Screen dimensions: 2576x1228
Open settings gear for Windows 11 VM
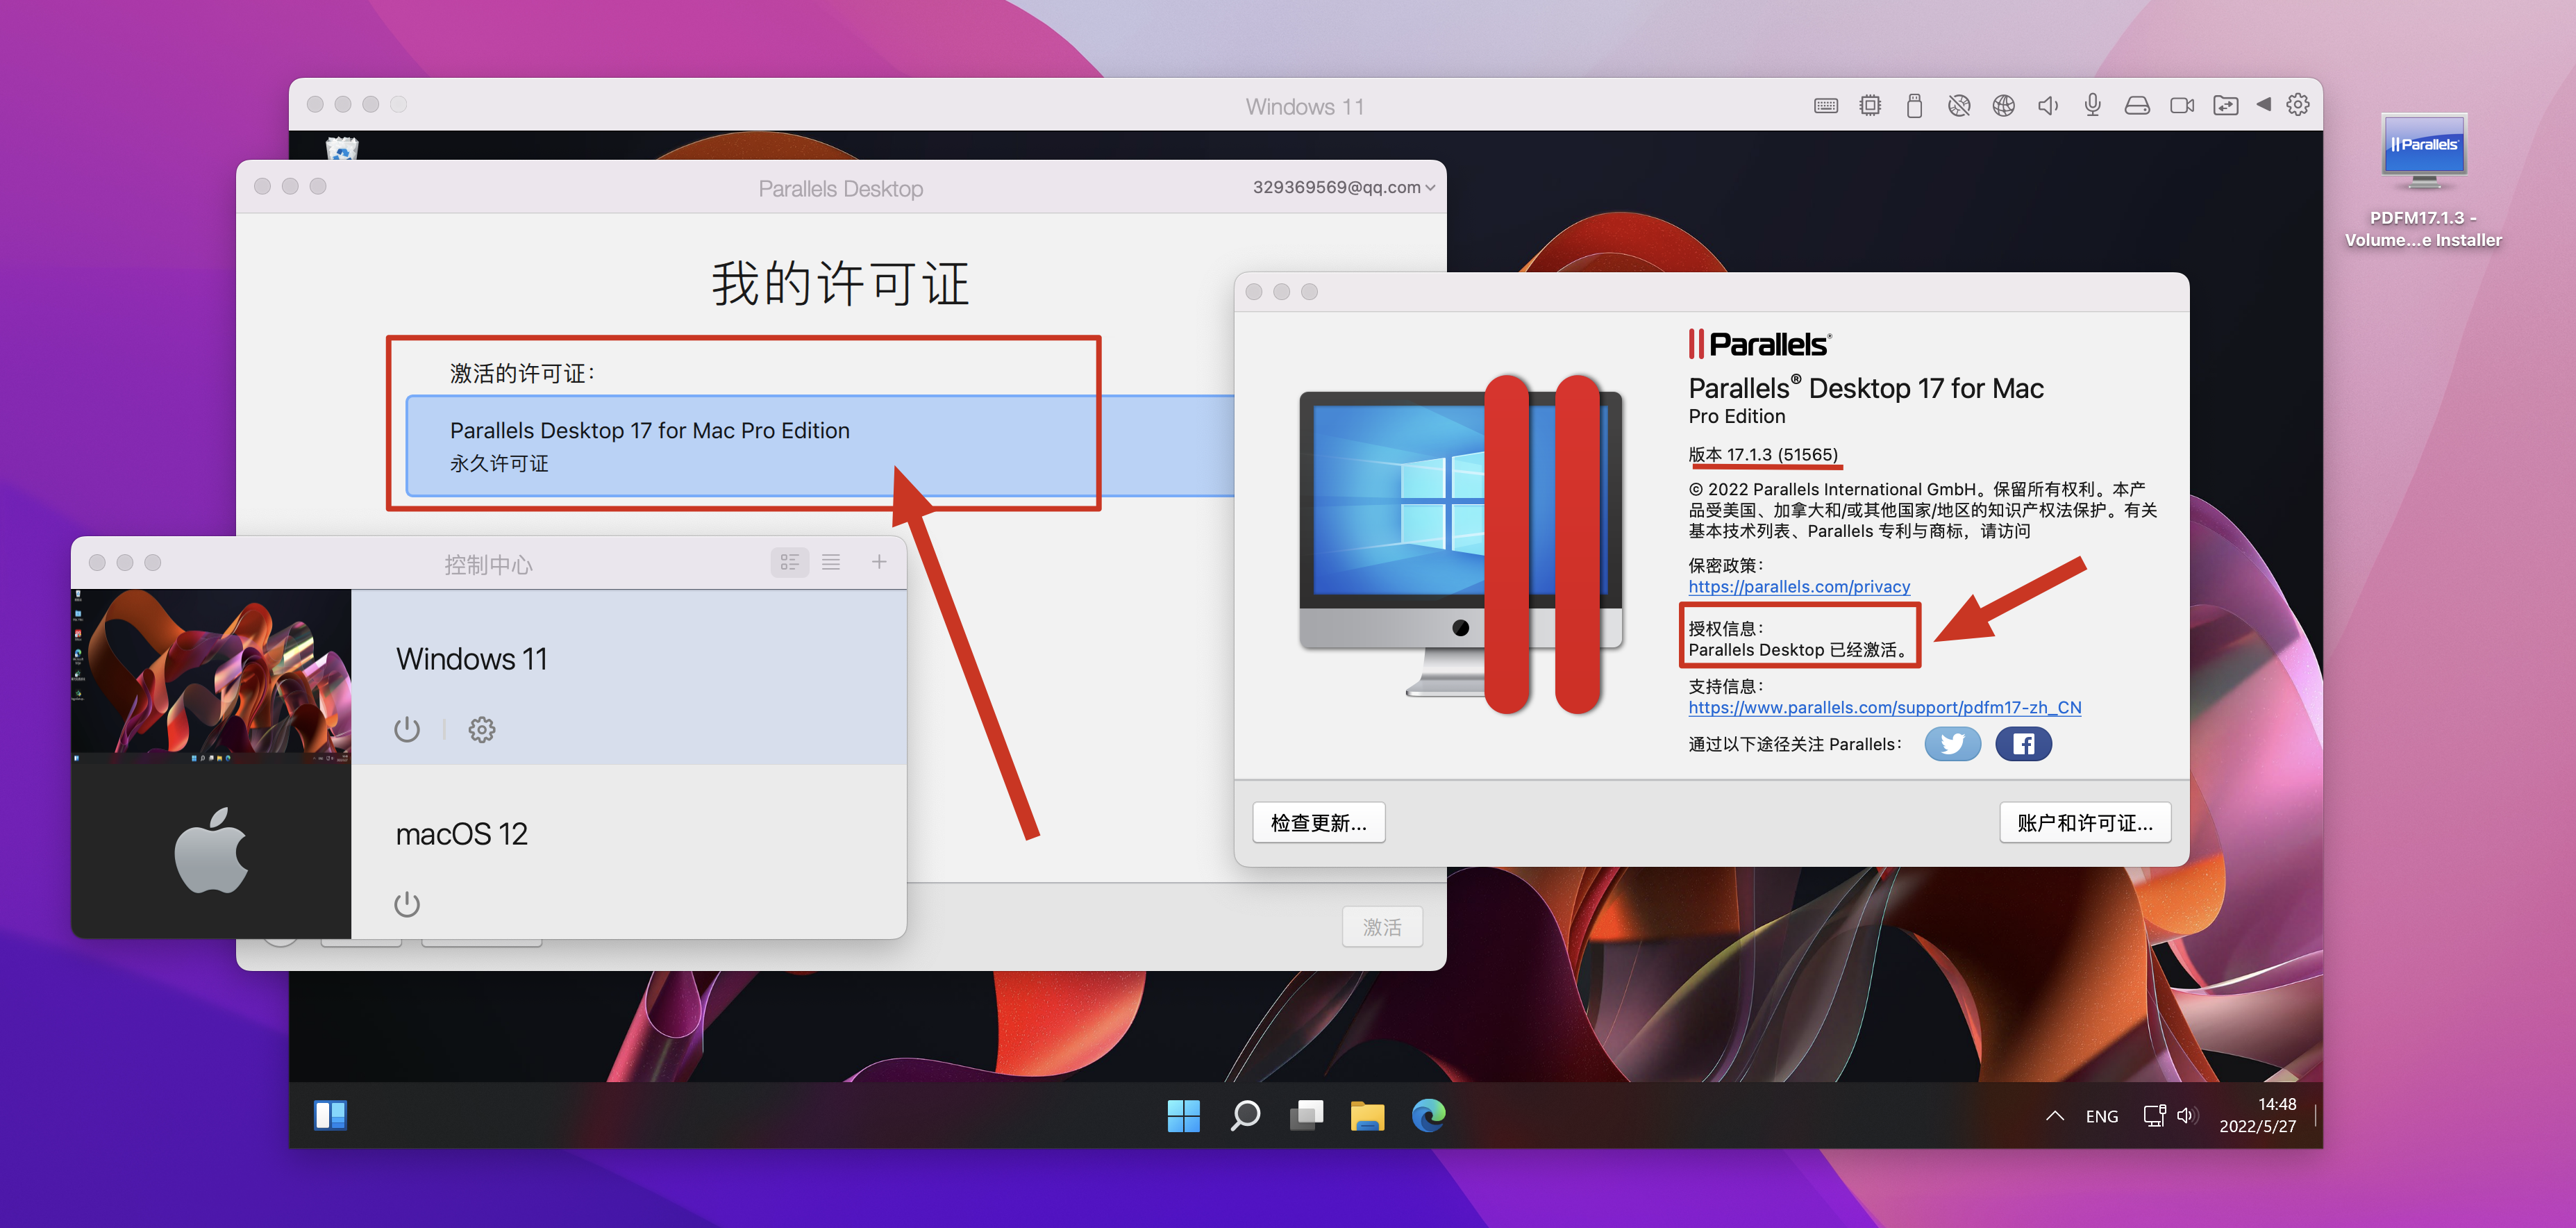pos(482,730)
